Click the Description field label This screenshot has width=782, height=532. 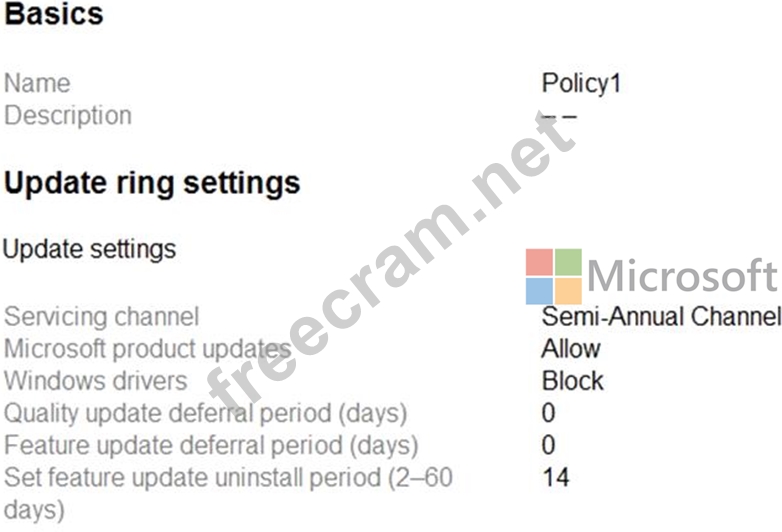[68, 116]
